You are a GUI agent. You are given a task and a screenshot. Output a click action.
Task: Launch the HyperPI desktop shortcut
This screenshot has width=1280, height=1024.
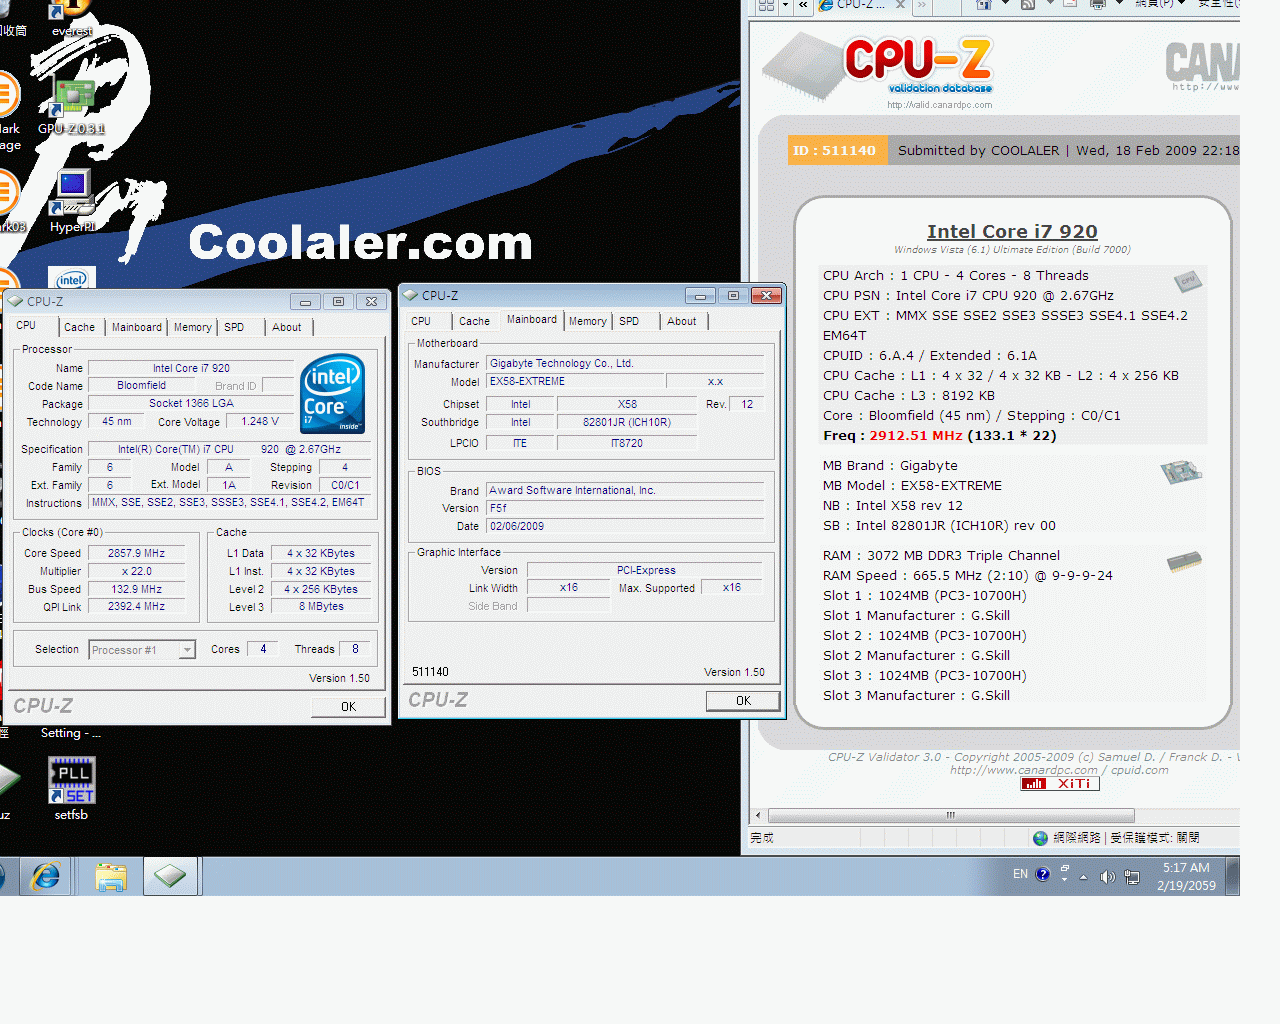[72, 200]
